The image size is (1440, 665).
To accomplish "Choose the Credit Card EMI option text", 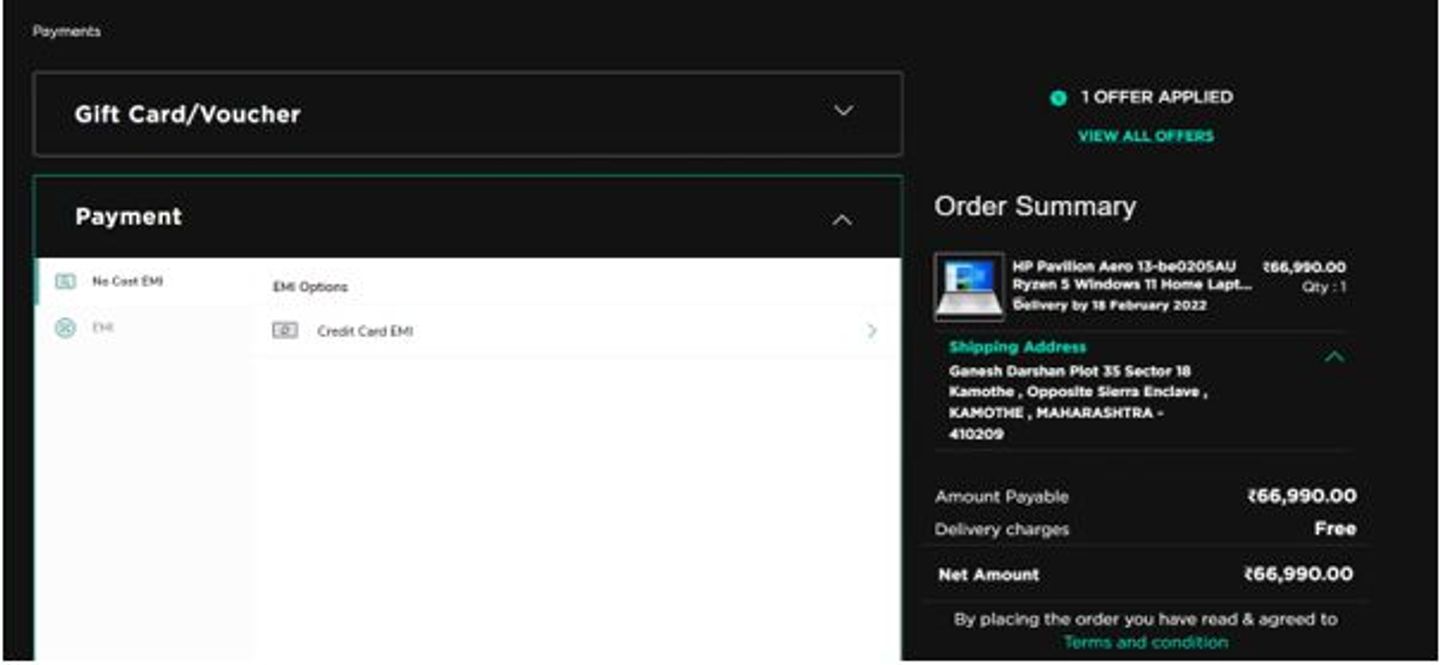I will tap(364, 331).
